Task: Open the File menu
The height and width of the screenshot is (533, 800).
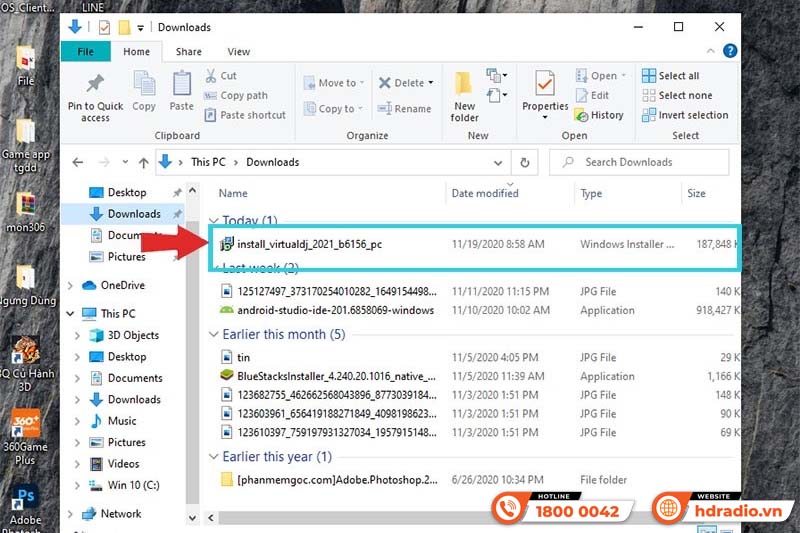Action: coord(86,52)
